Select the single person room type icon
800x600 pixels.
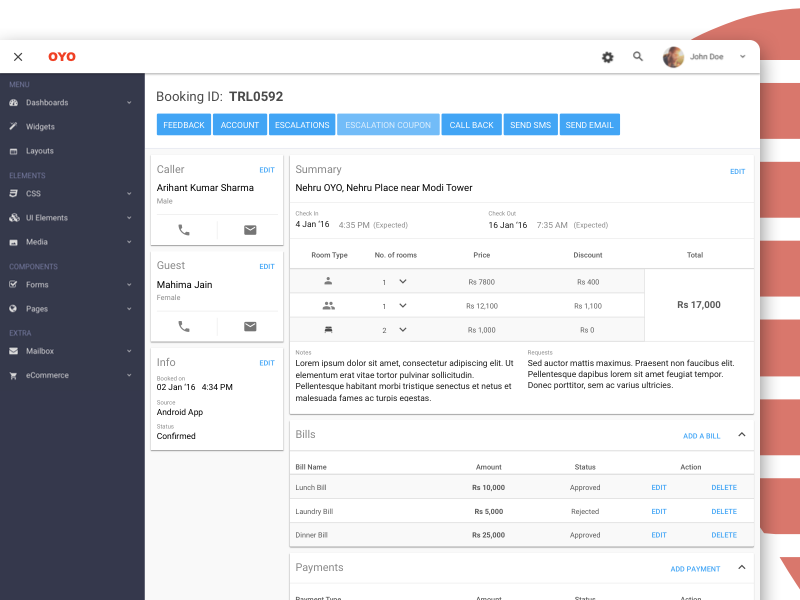328,281
